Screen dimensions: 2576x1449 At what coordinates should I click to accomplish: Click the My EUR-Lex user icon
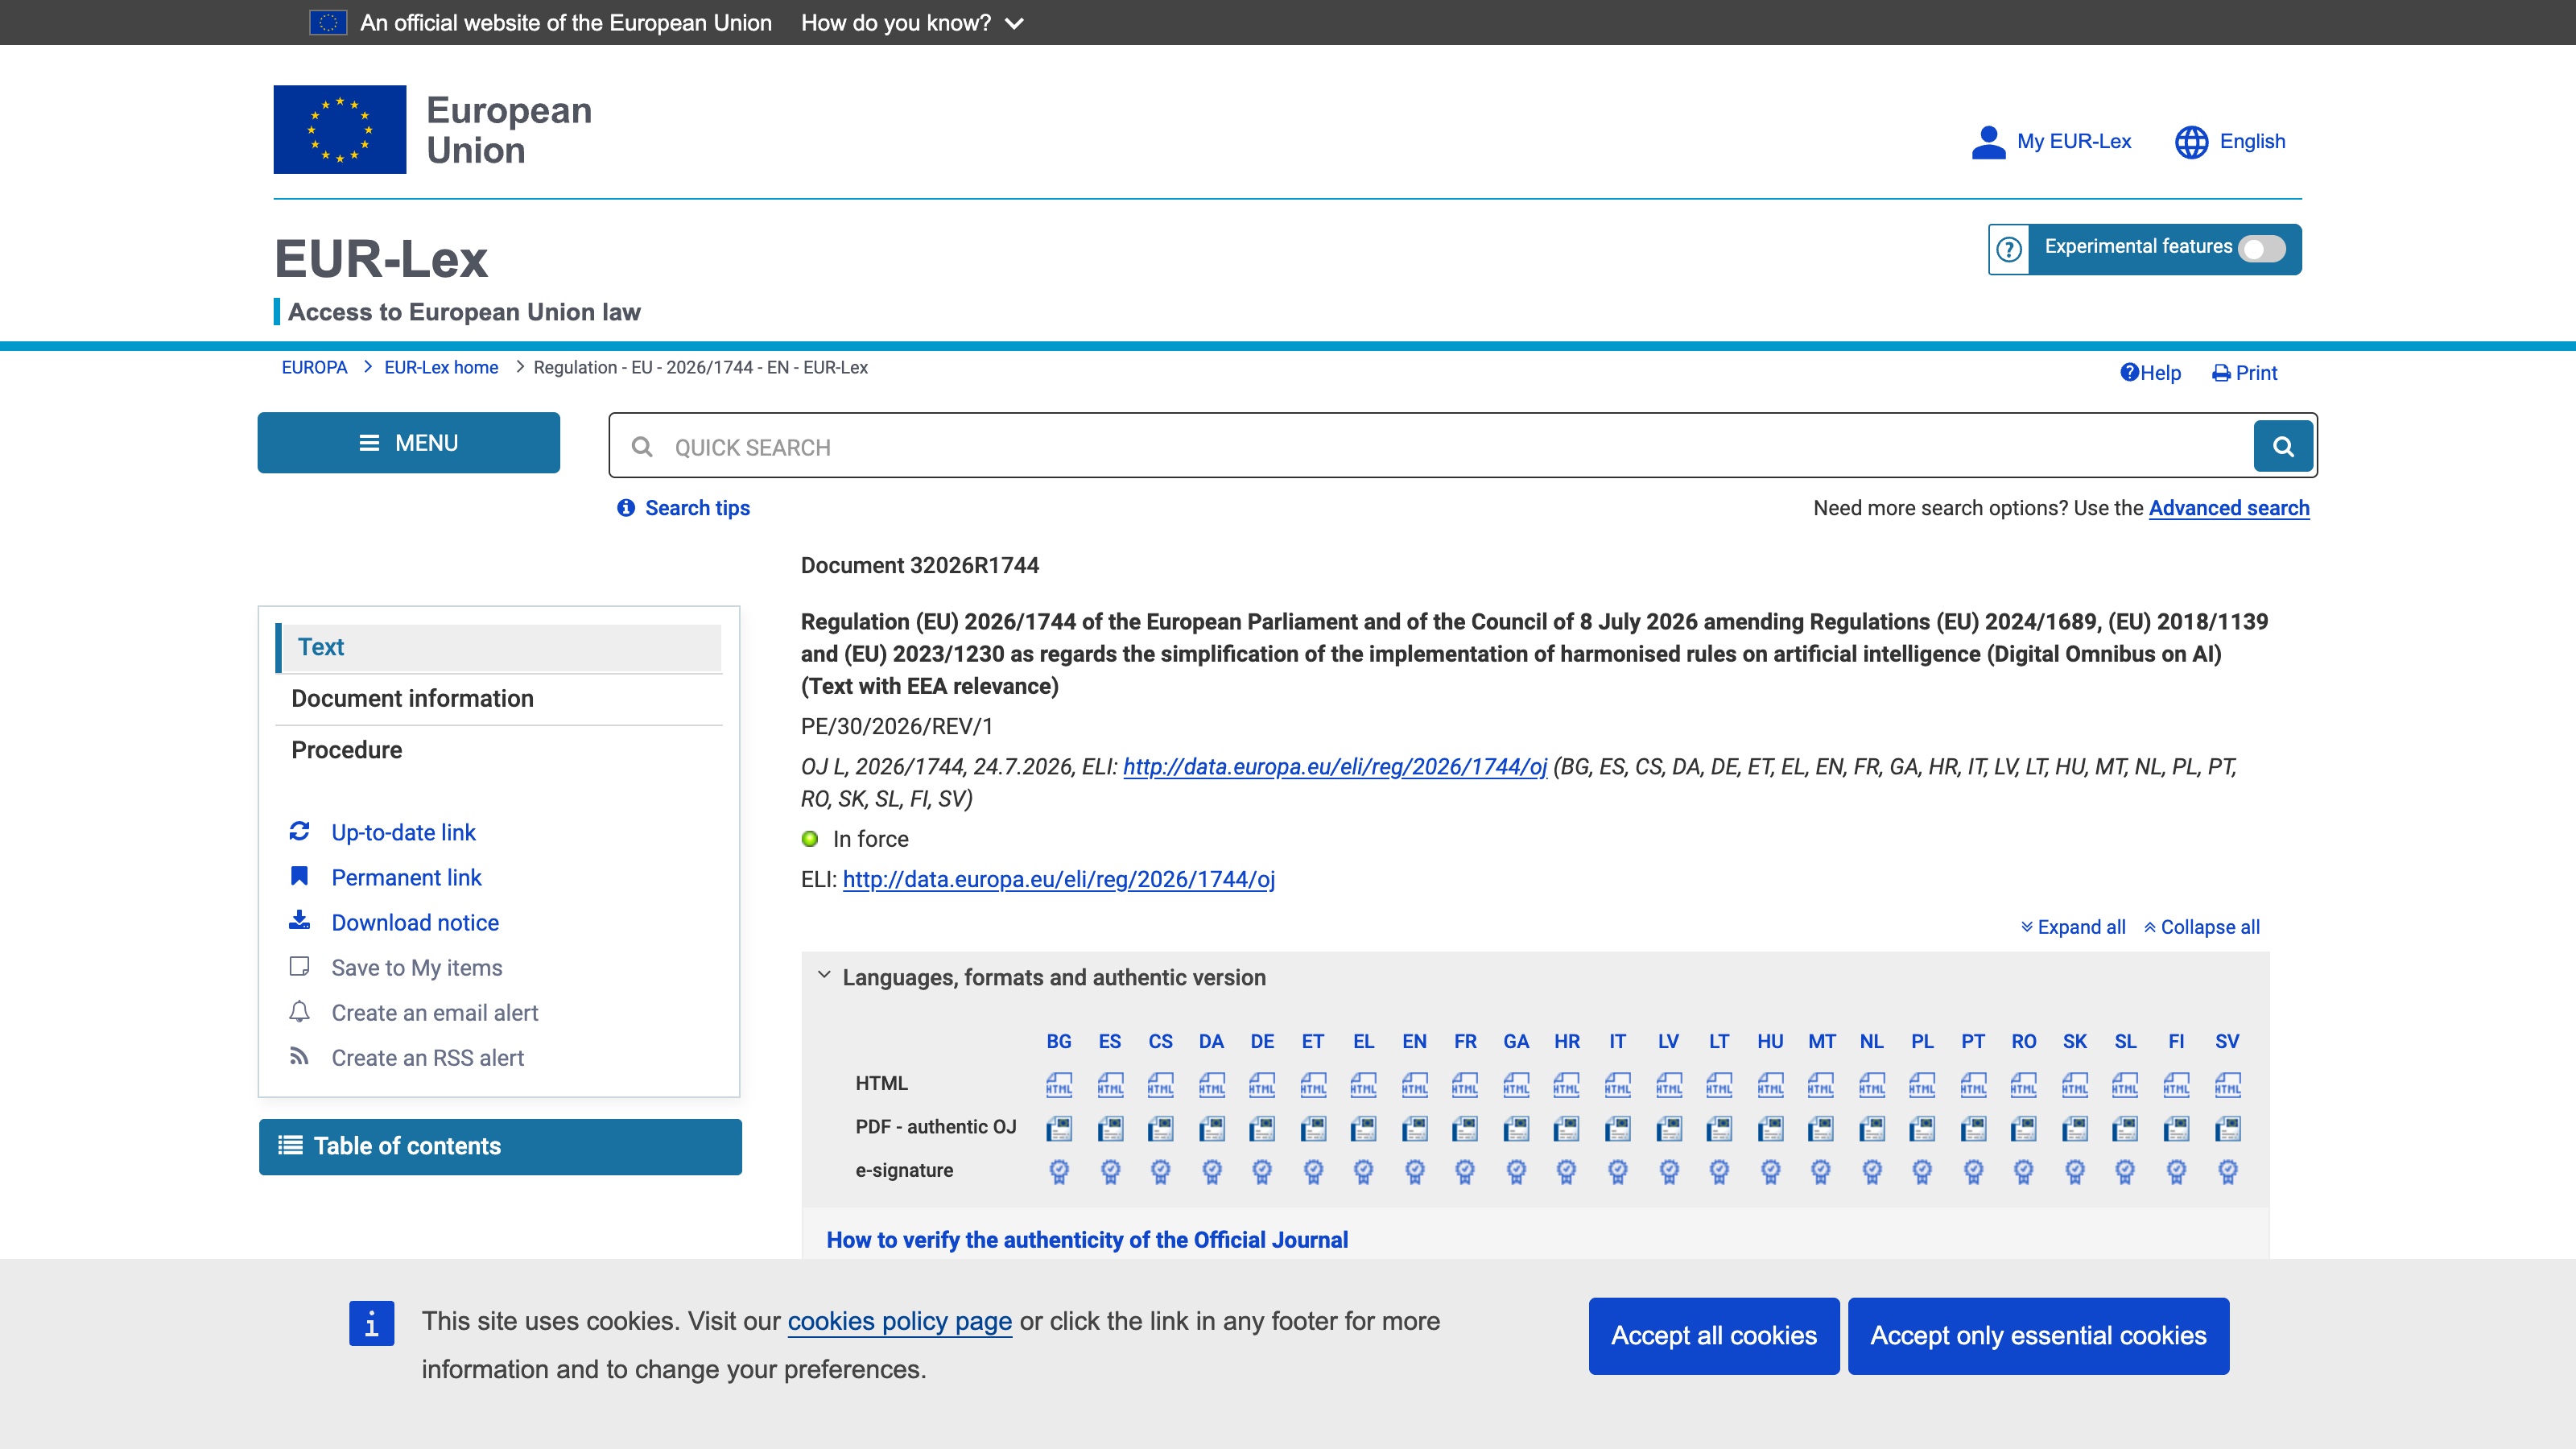pyautogui.click(x=1988, y=142)
